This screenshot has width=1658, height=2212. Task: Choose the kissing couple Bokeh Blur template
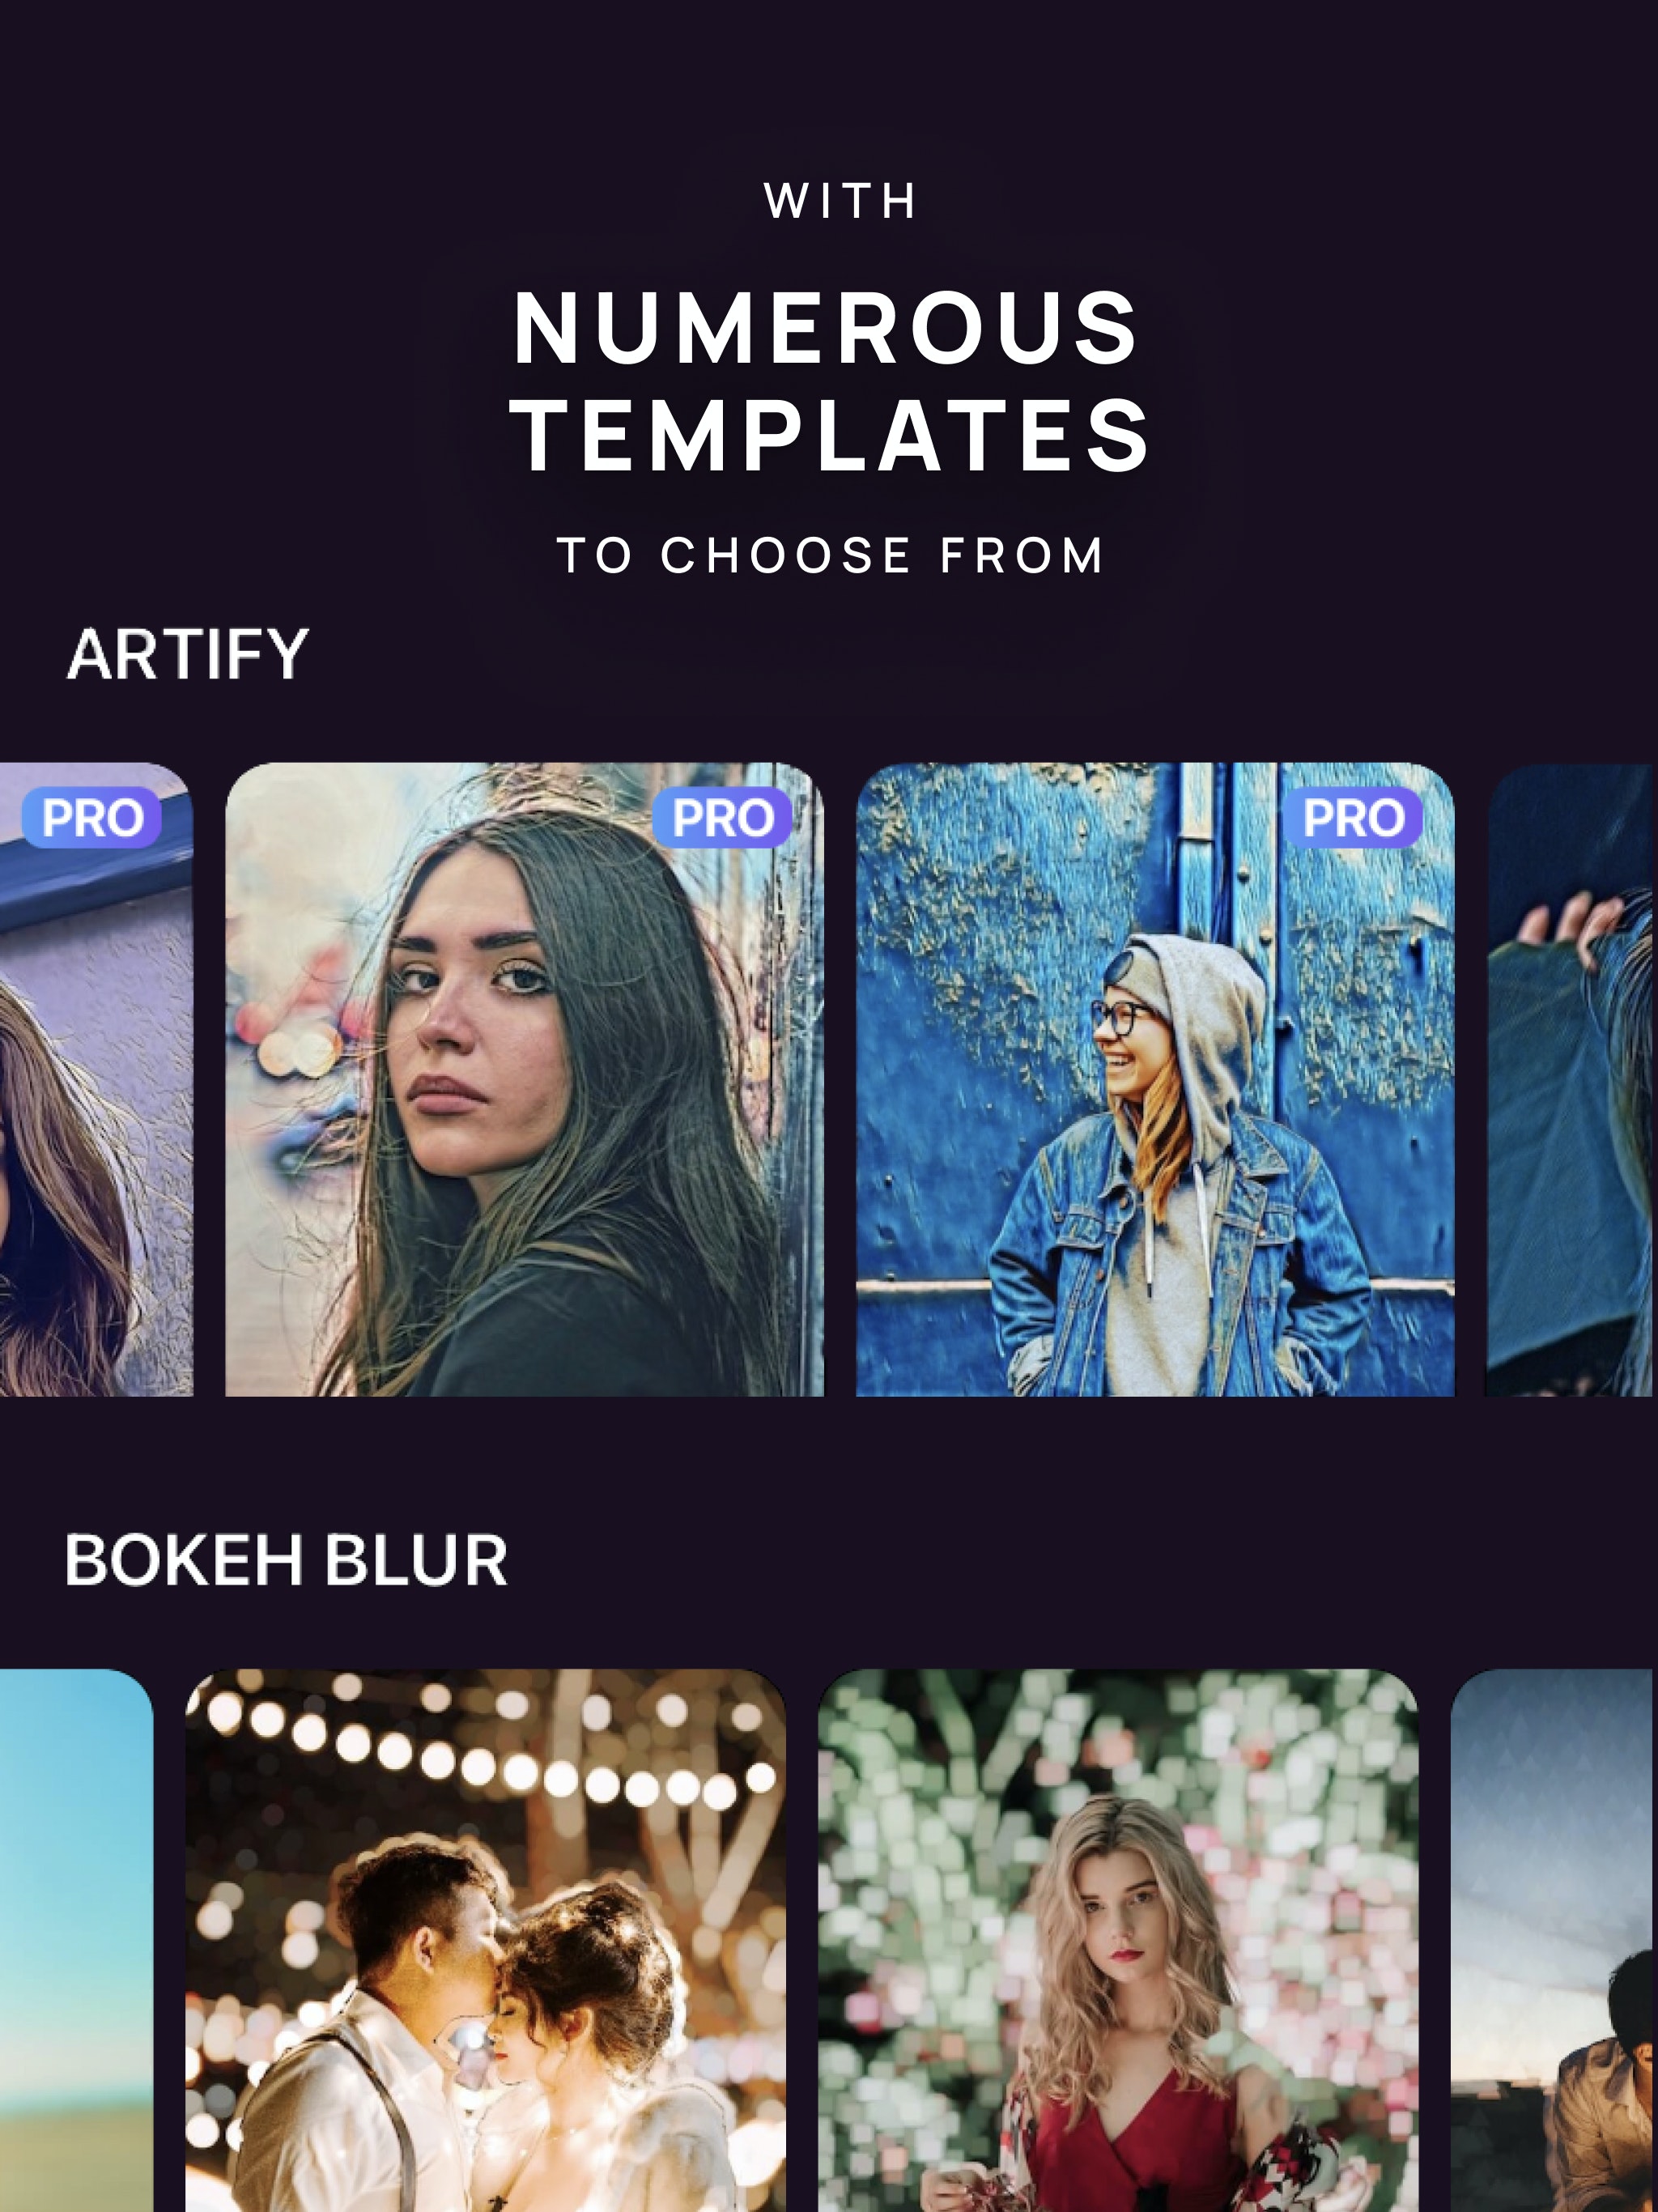click(x=486, y=1940)
